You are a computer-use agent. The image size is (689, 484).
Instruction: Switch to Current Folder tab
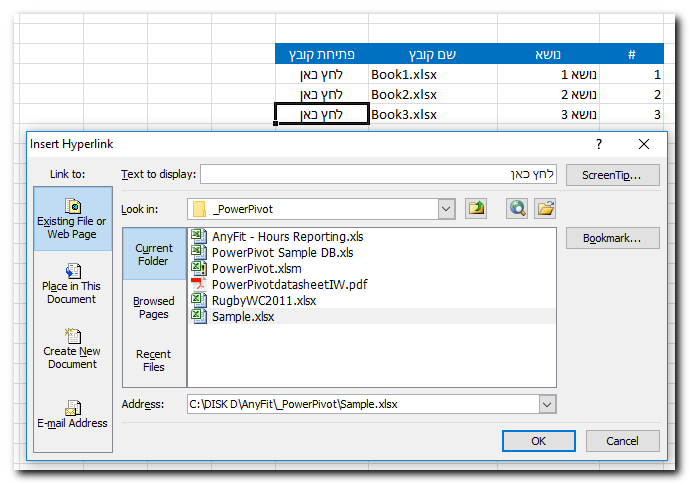click(x=154, y=253)
